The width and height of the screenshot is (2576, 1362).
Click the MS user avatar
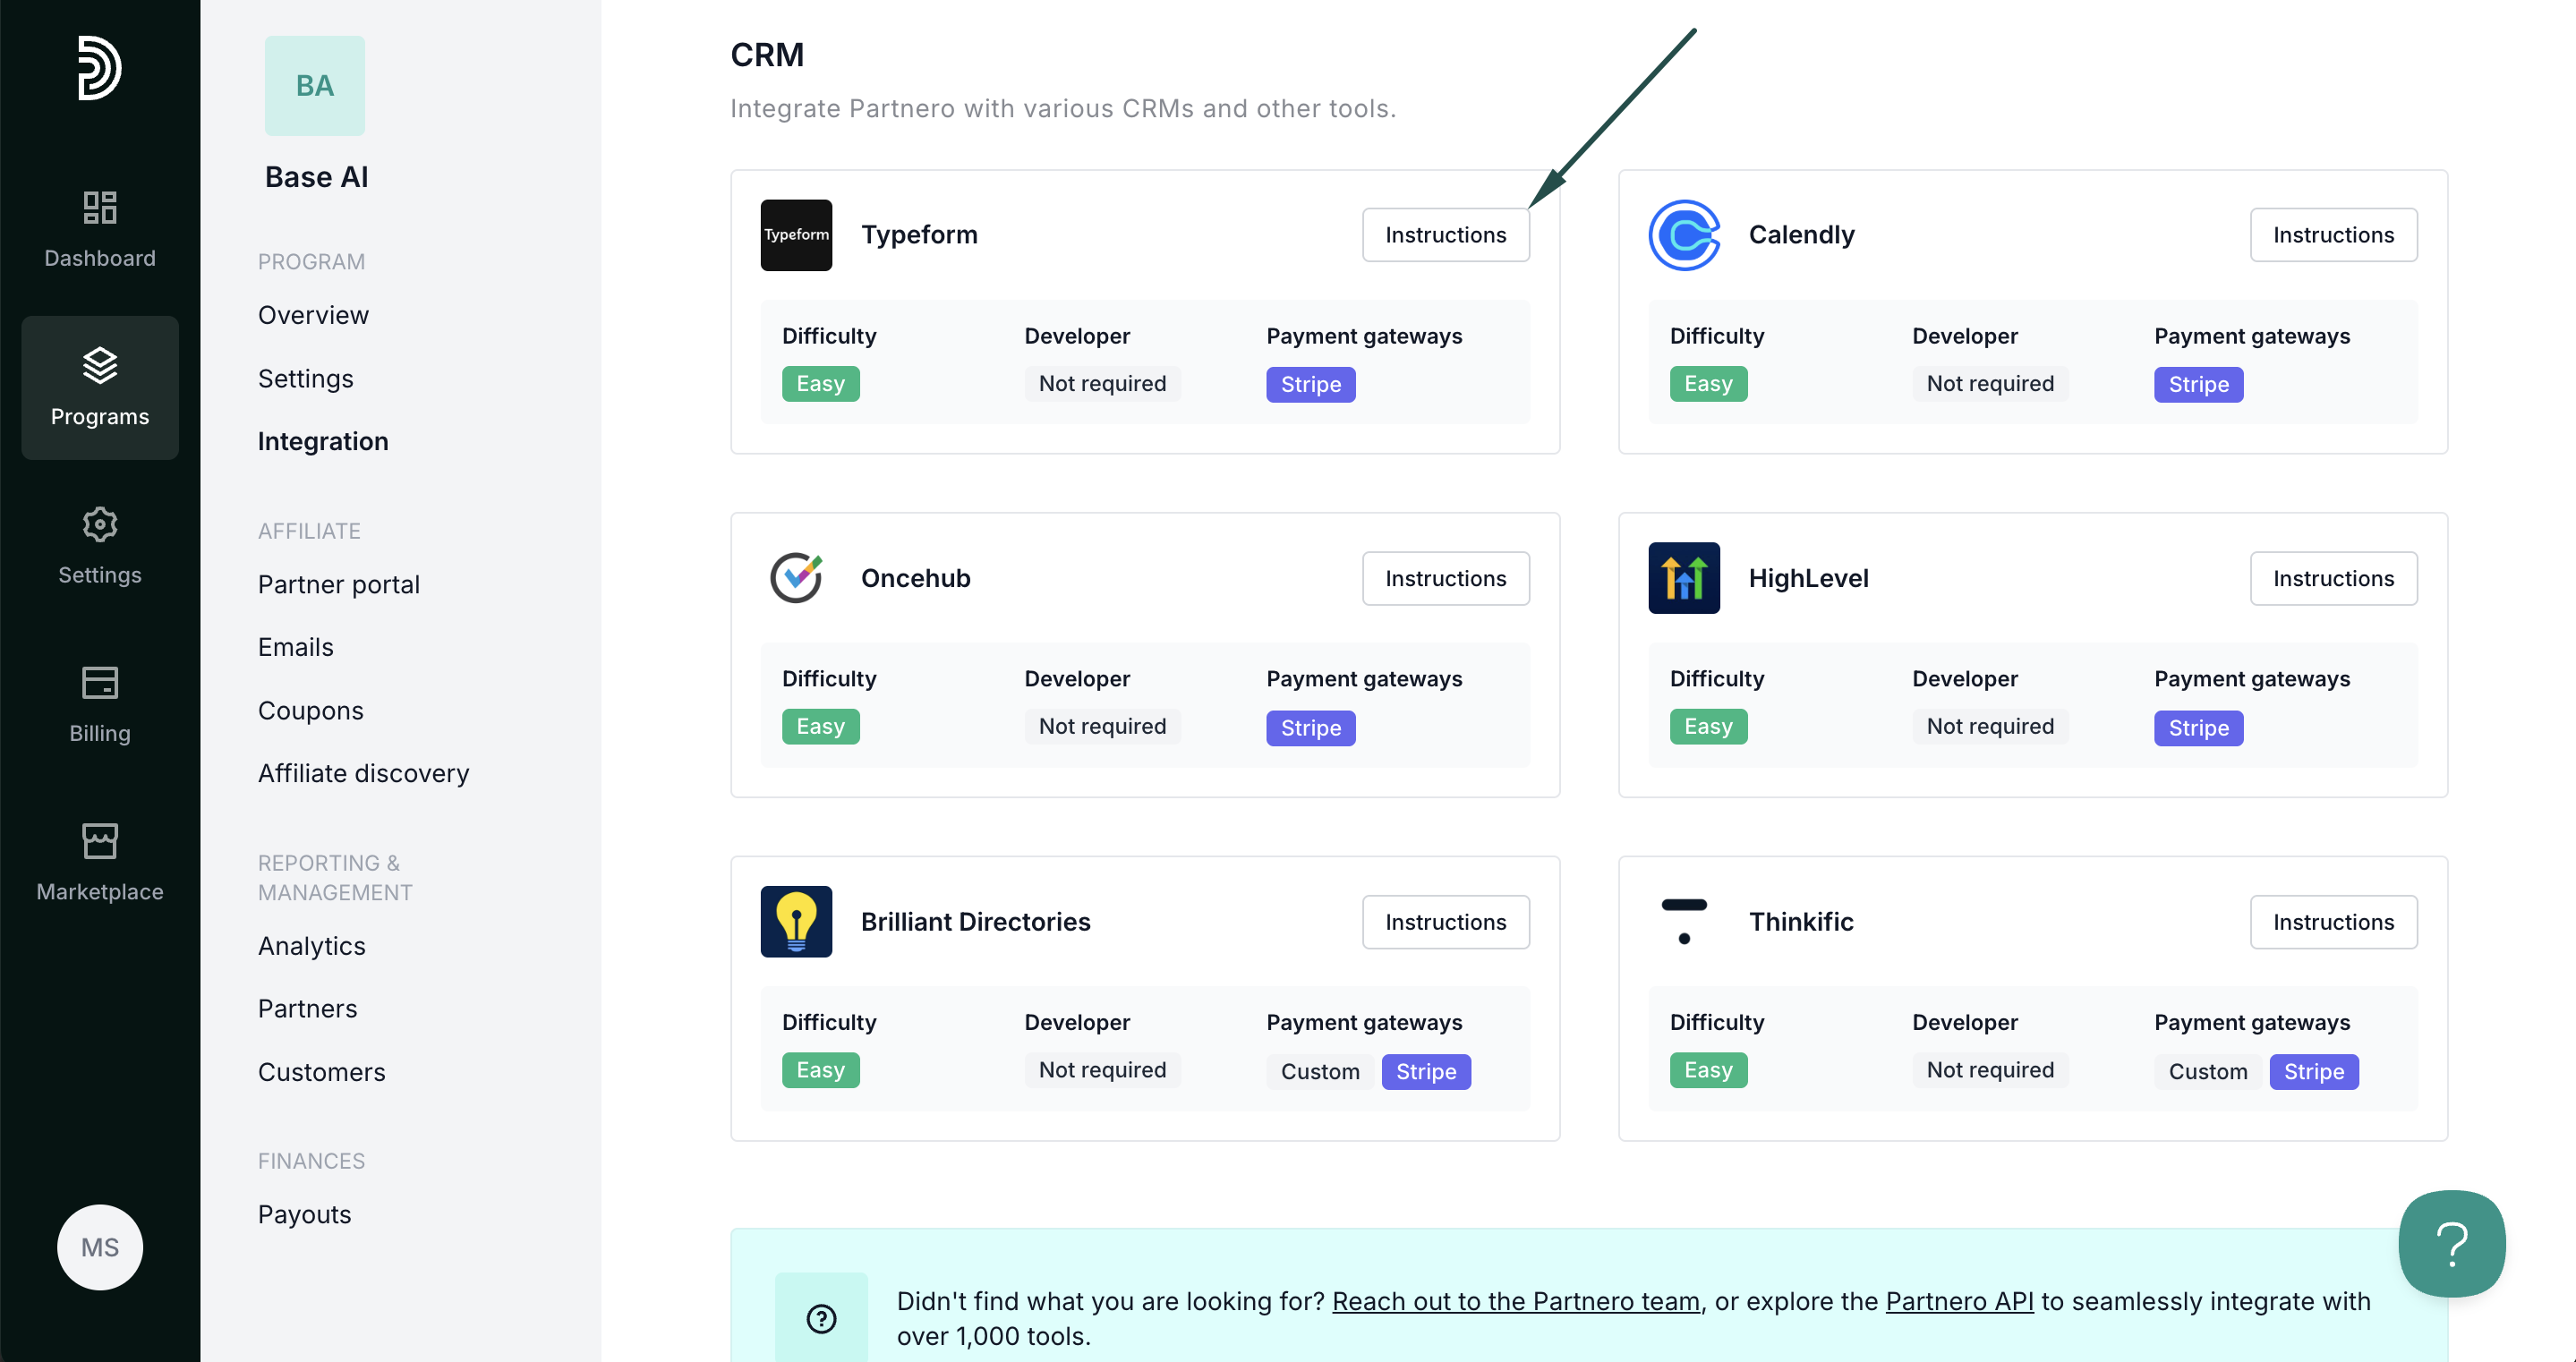[x=99, y=1247]
